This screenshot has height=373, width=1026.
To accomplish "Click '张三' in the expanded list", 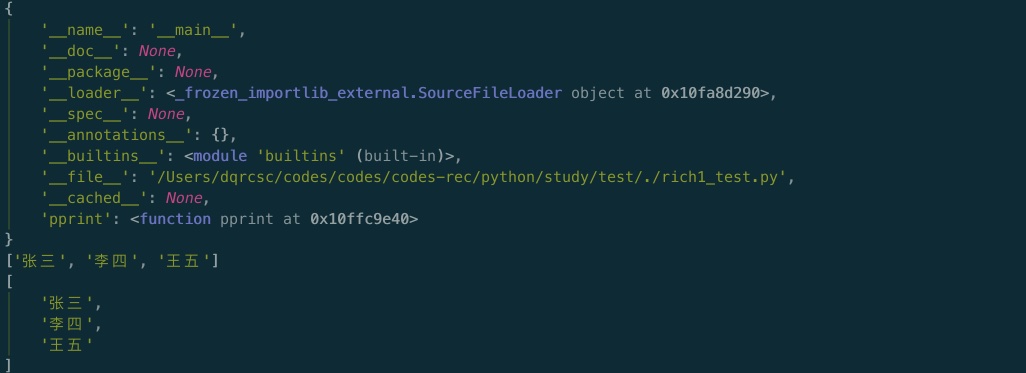I will click(67, 303).
